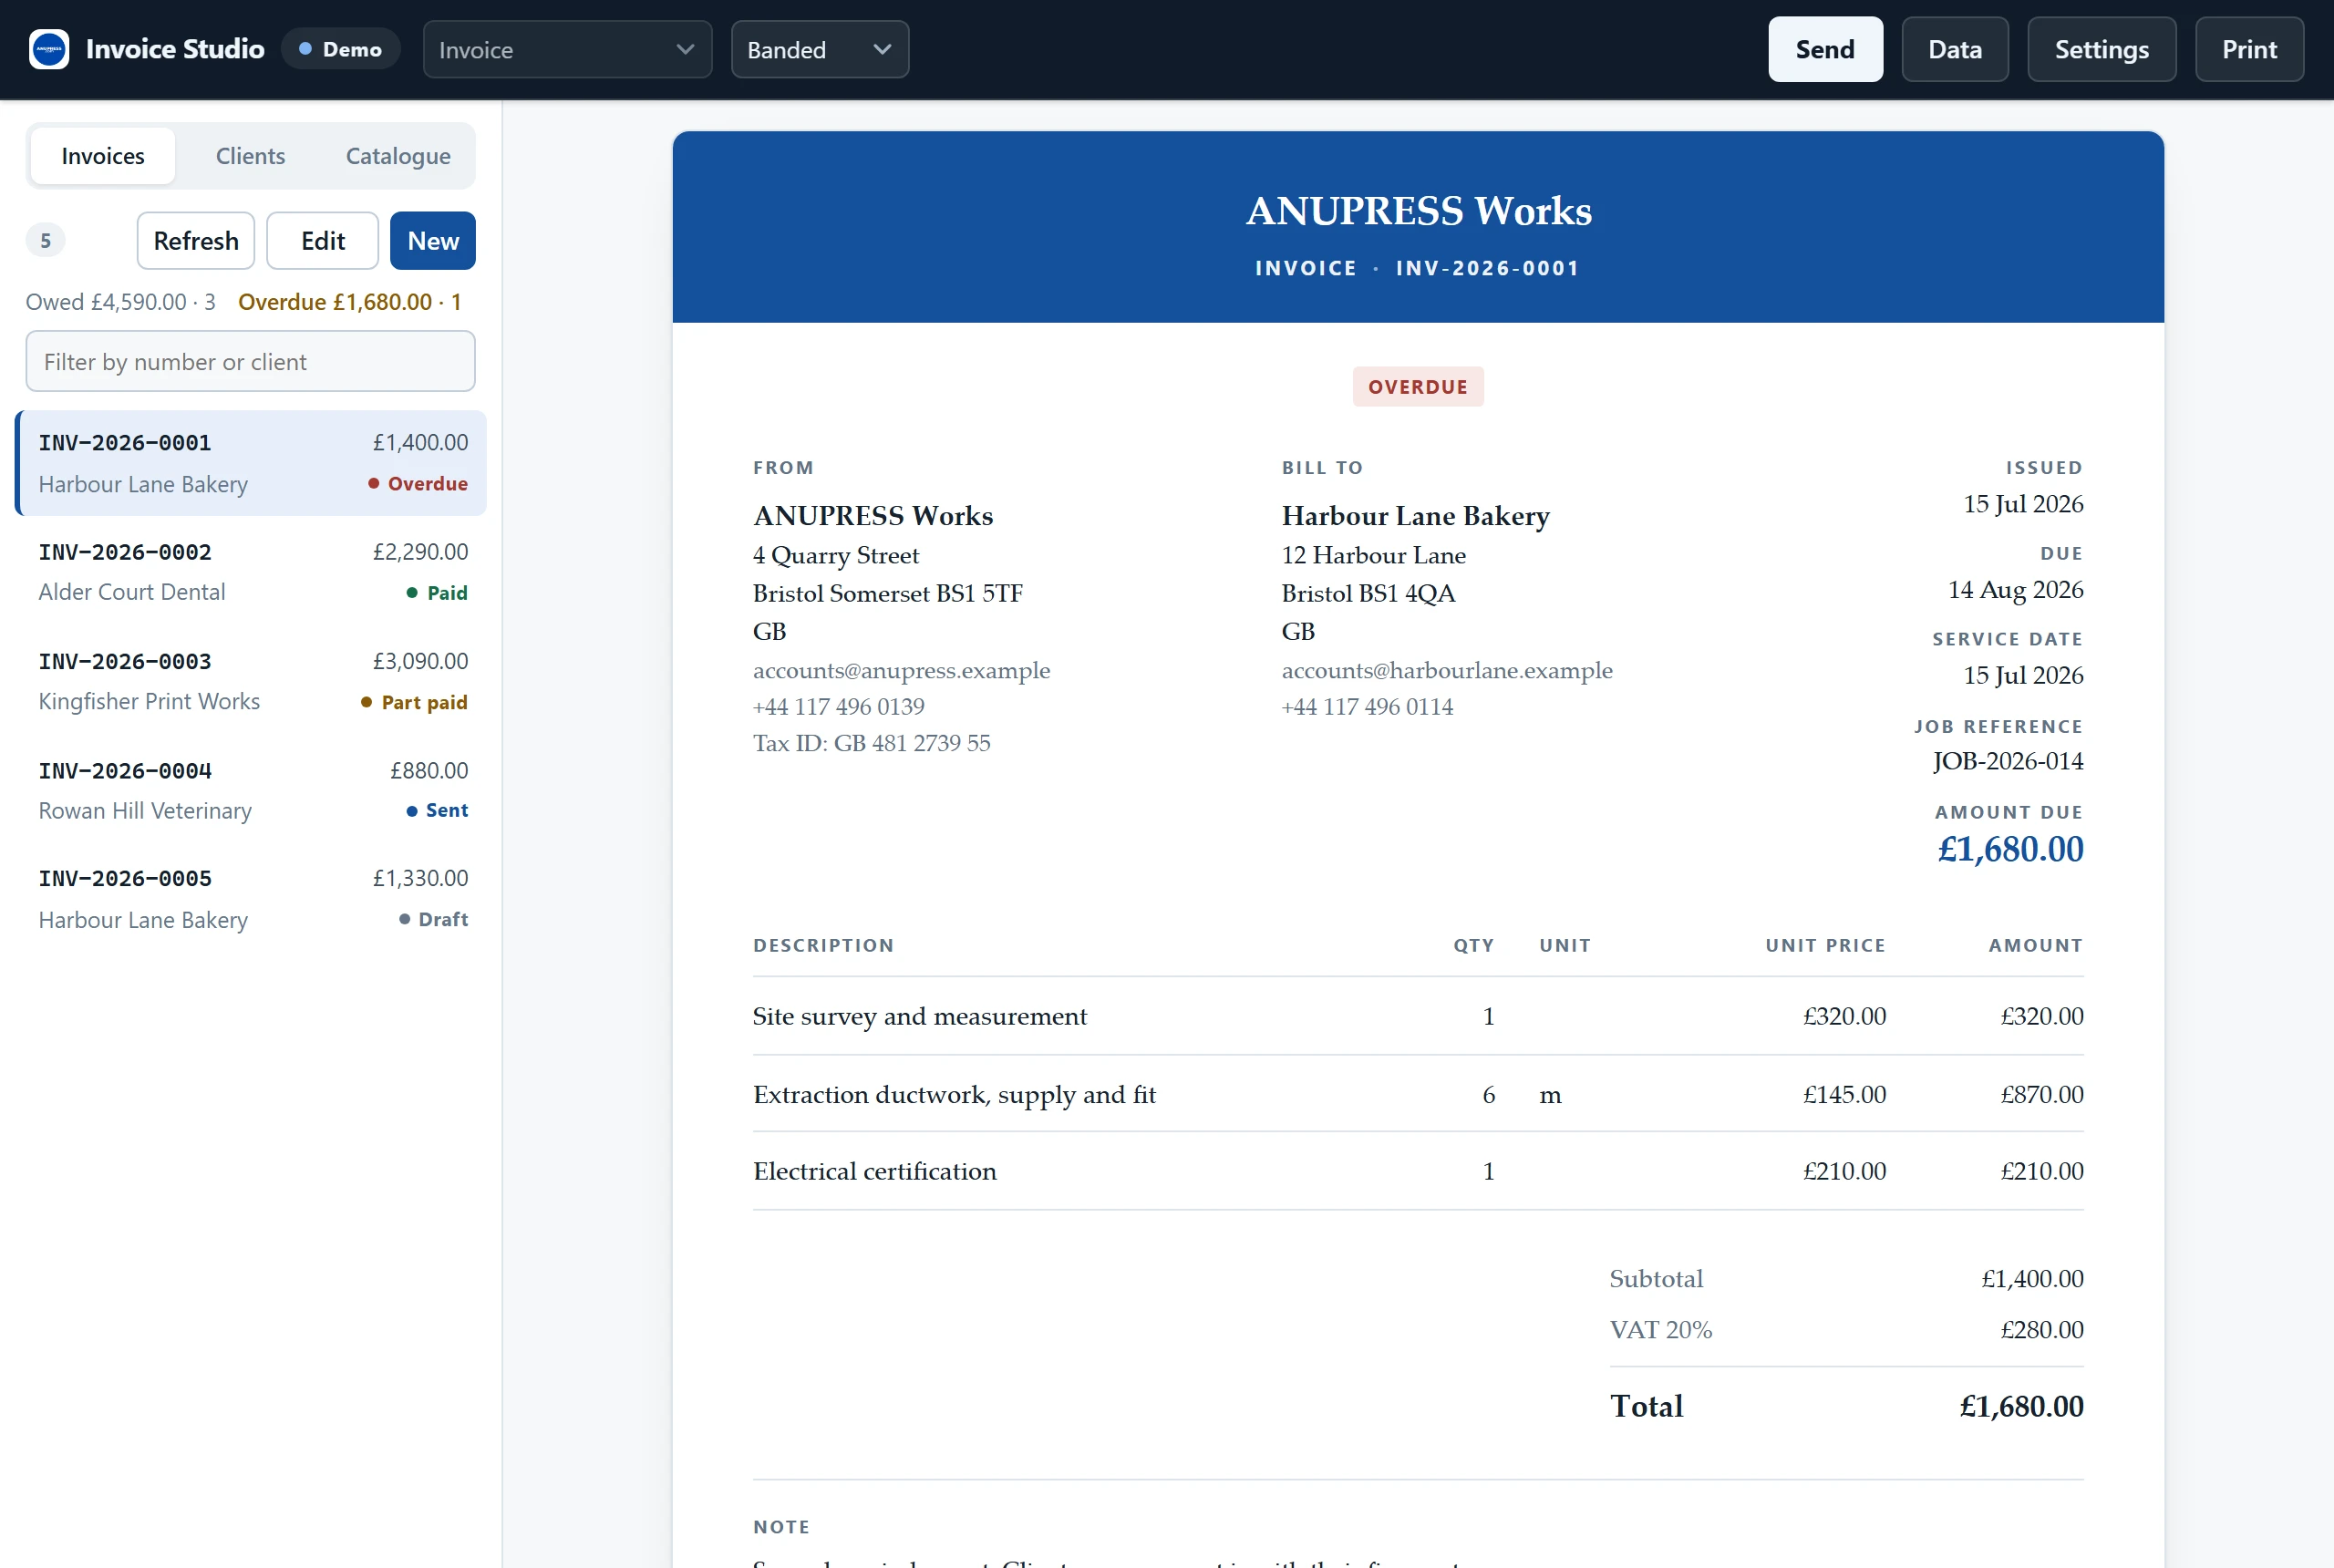Click the INV-2026-0001 number in the invoice header
The image size is (2334, 1568).
click(x=1487, y=268)
